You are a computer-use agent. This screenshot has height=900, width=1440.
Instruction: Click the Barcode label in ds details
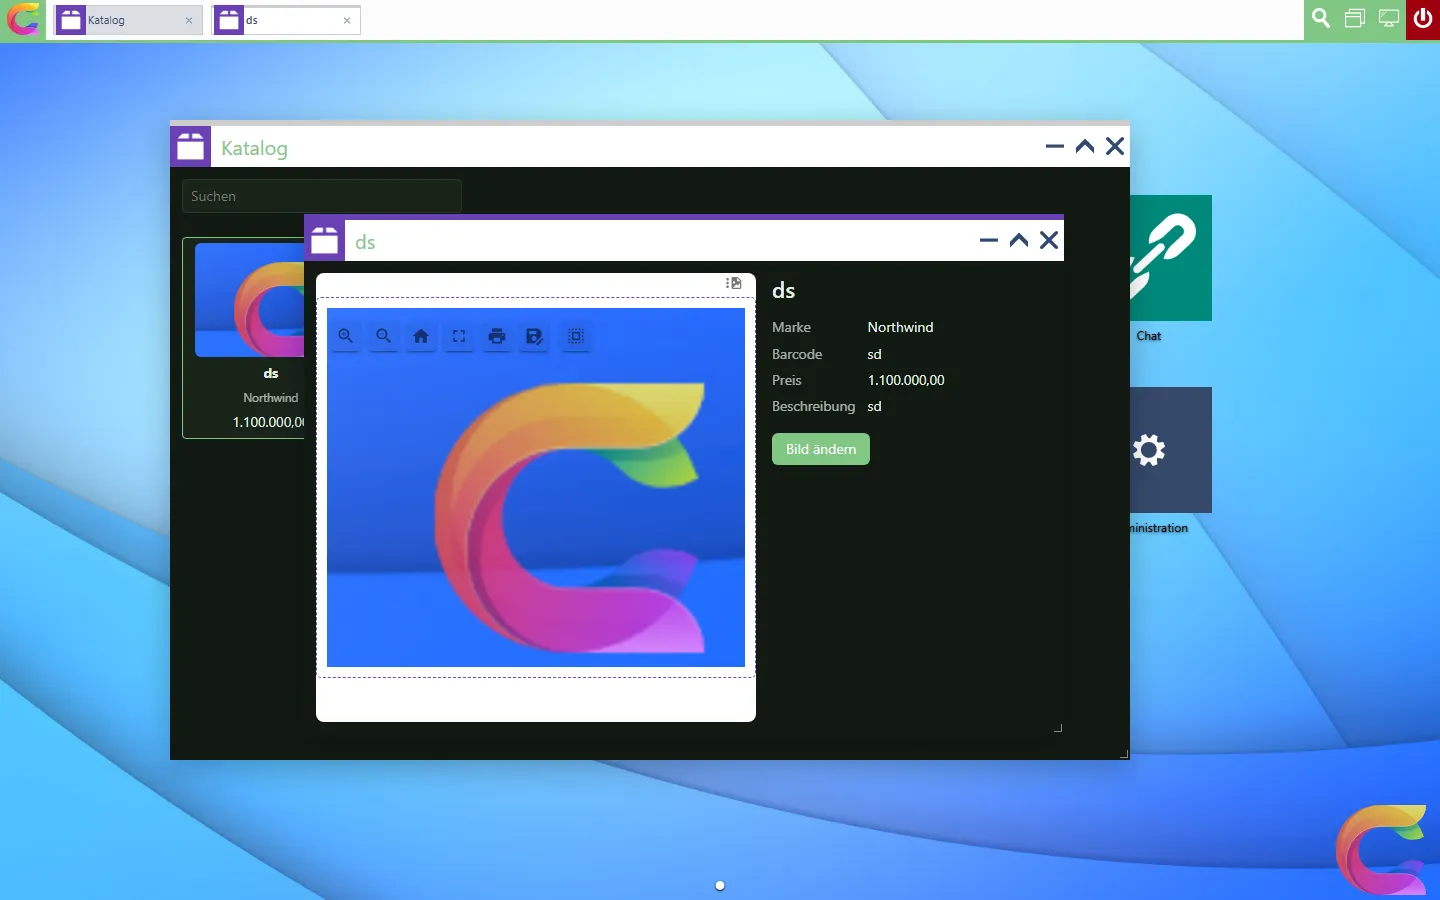pyautogui.click(x=797, y=354)
